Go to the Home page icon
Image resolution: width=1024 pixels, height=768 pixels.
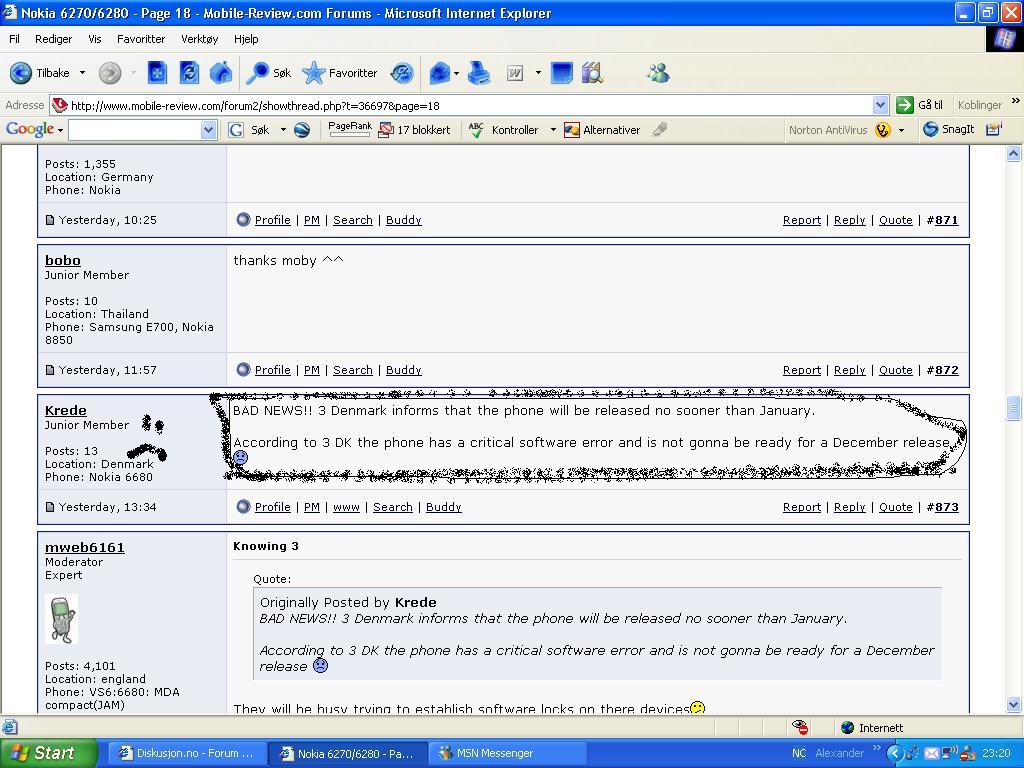pyautogui.click(x=221, y=73)
